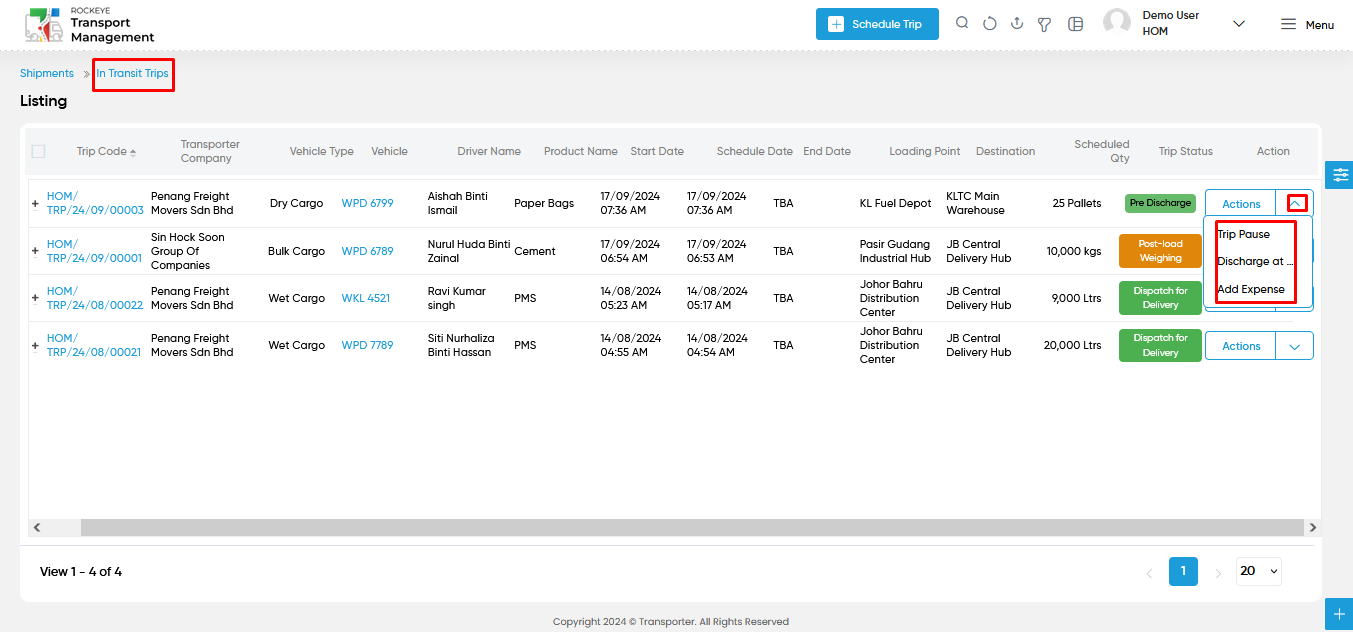Open the column layout icon

(1076, 24)
